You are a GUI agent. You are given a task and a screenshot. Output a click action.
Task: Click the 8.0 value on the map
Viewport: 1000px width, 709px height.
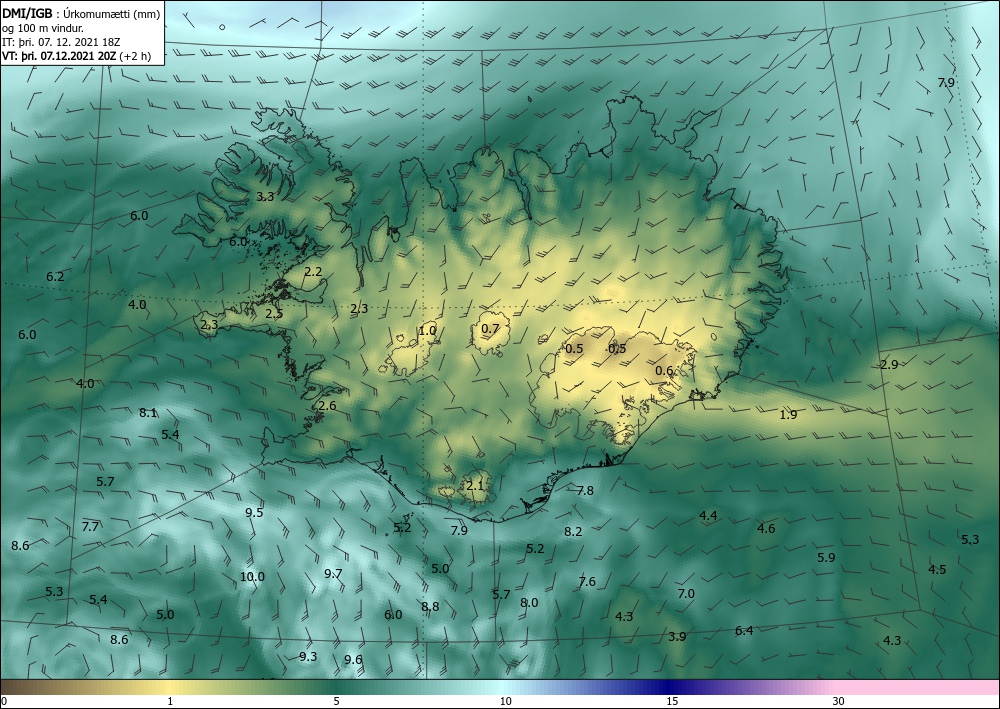click(x=529, y=603)
